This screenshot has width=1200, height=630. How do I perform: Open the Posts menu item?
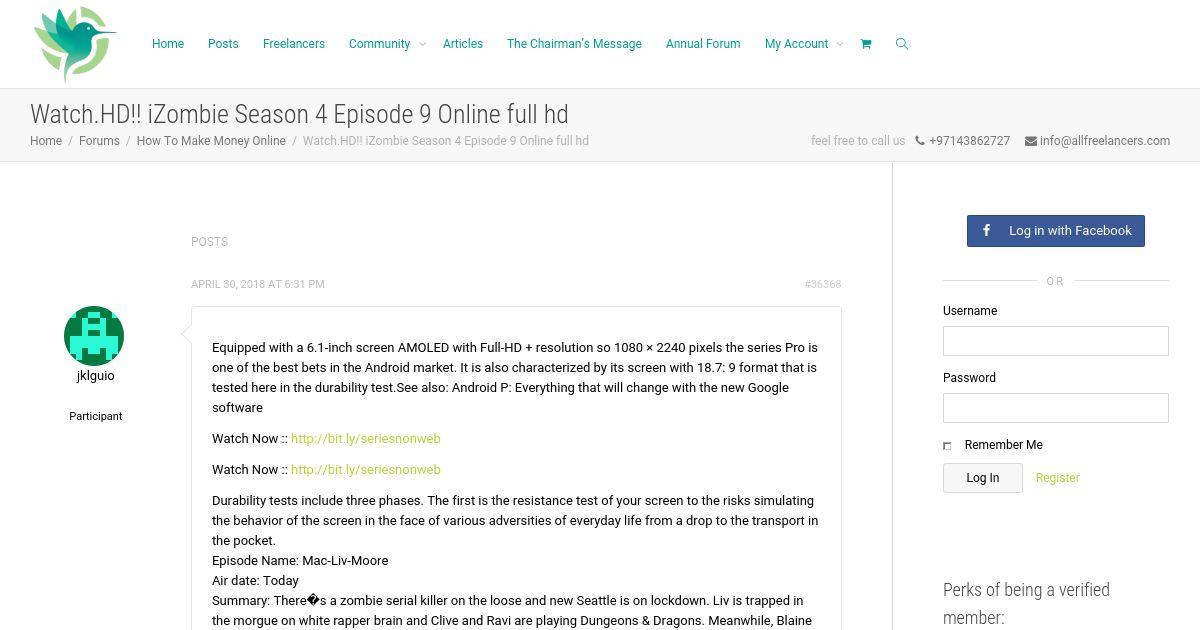coord(223,44)
